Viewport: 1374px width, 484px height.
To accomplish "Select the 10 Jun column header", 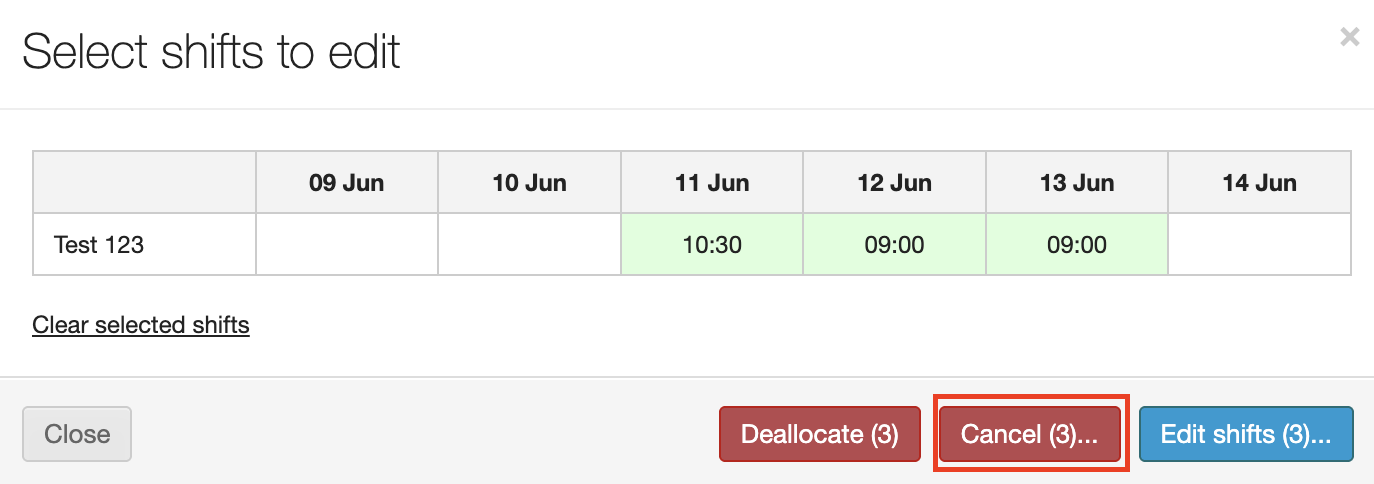I will click(529, 183).
